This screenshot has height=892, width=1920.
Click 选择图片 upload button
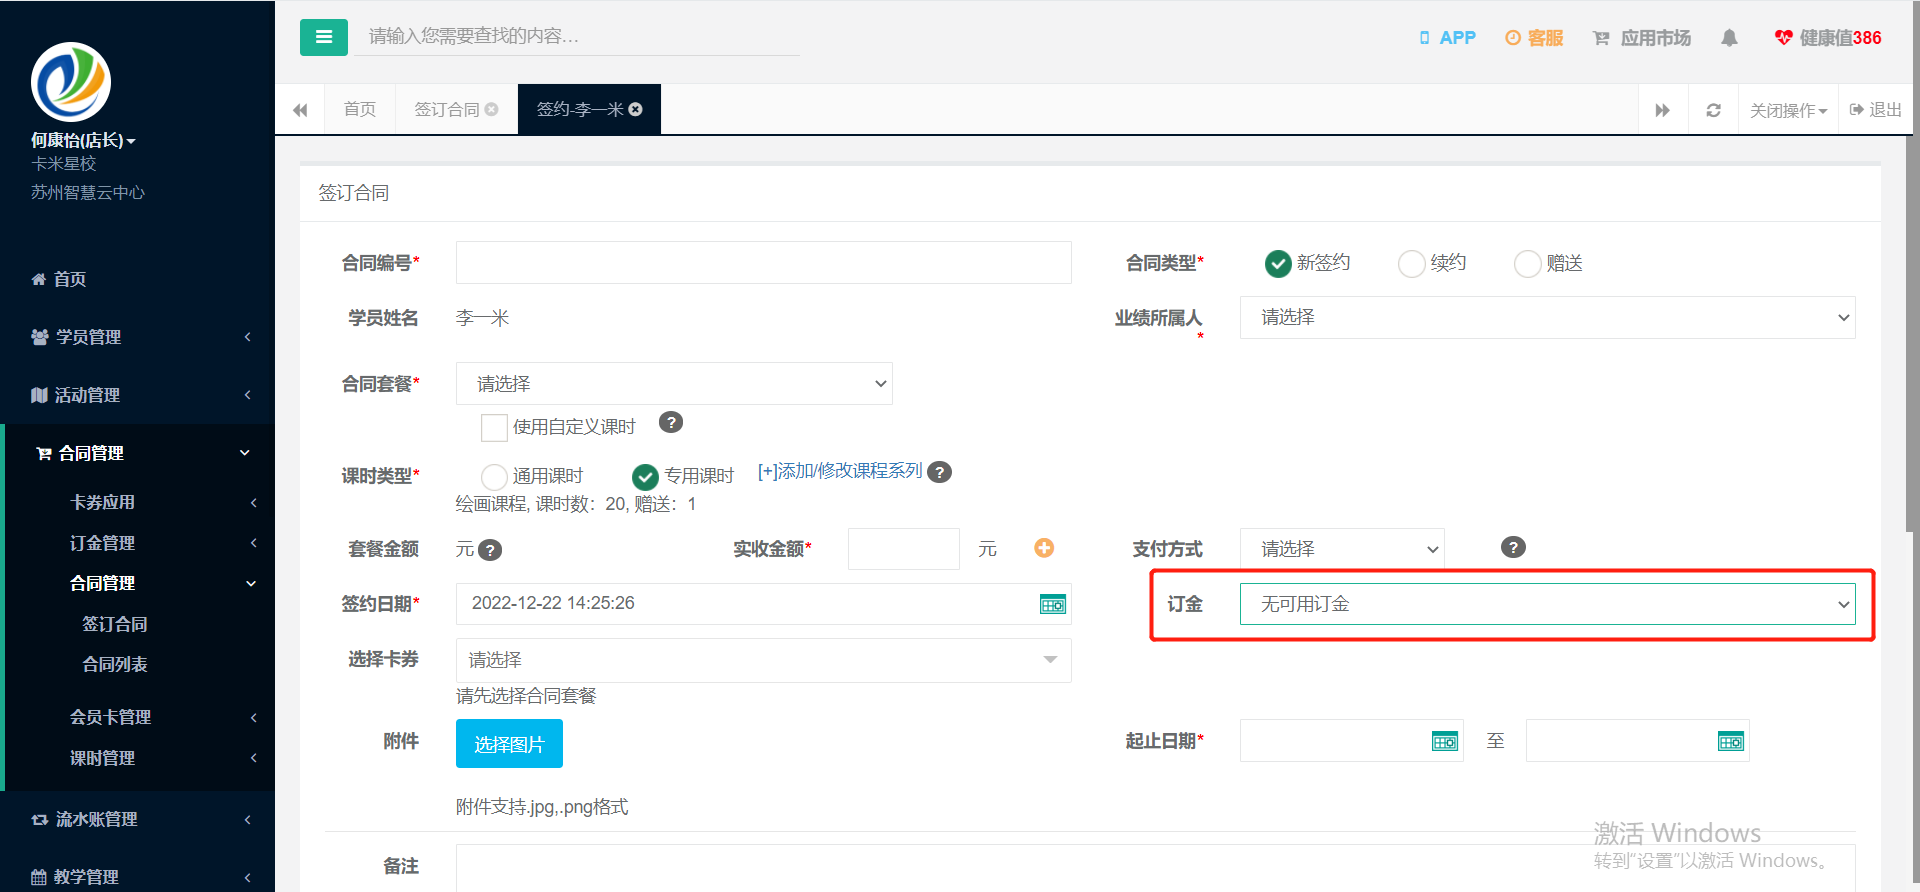509,744
